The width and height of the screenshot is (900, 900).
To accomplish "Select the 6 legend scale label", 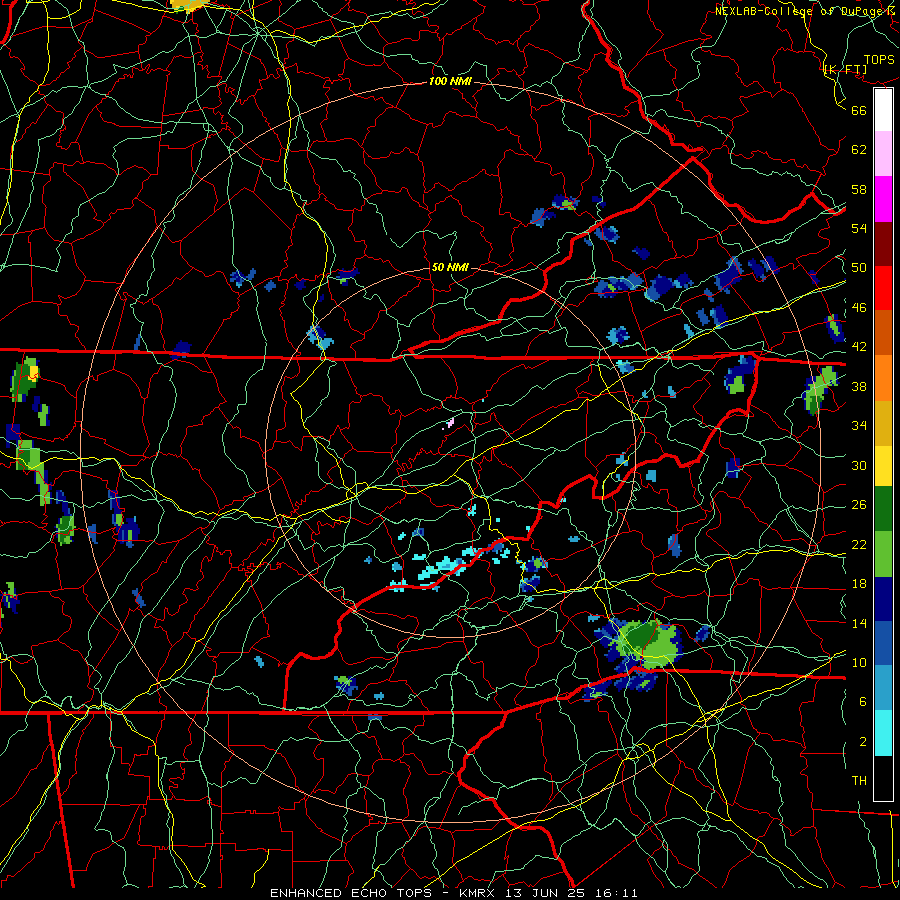I will [x=862, y=701].
